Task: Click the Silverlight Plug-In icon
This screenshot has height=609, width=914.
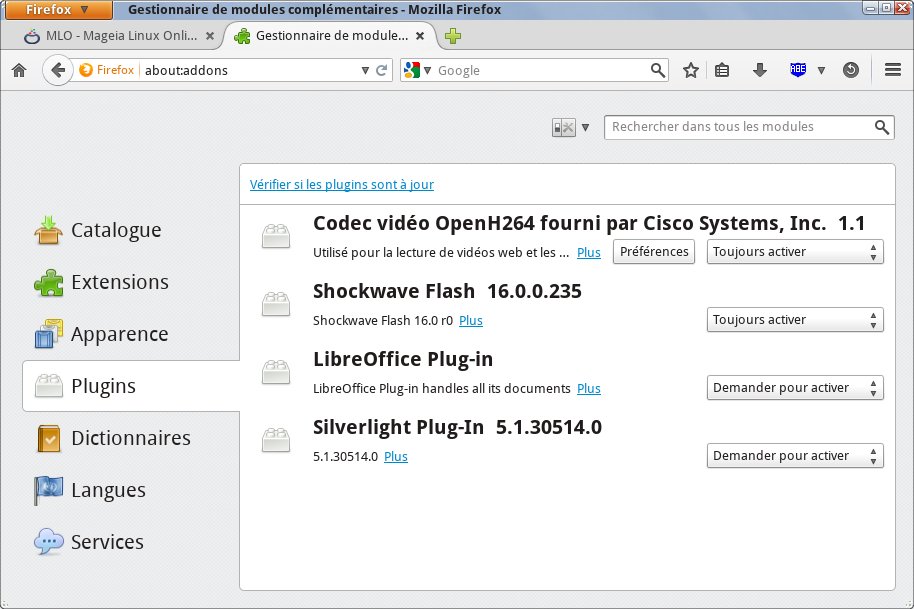Action: point(276,439)
